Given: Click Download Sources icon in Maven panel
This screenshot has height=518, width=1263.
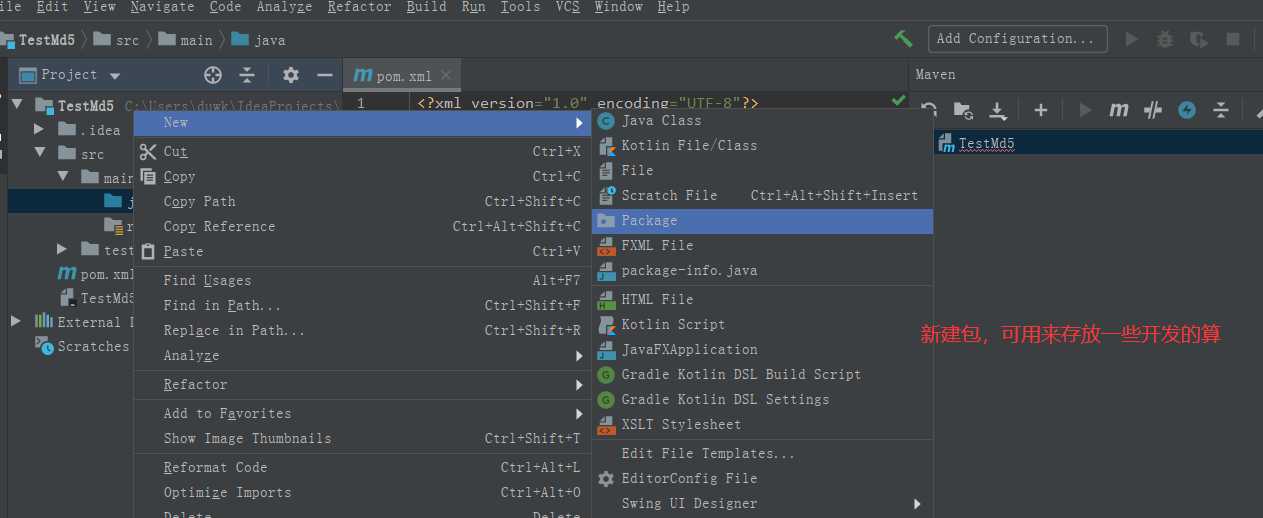Looking at the screenshot, I should point(997,110).
